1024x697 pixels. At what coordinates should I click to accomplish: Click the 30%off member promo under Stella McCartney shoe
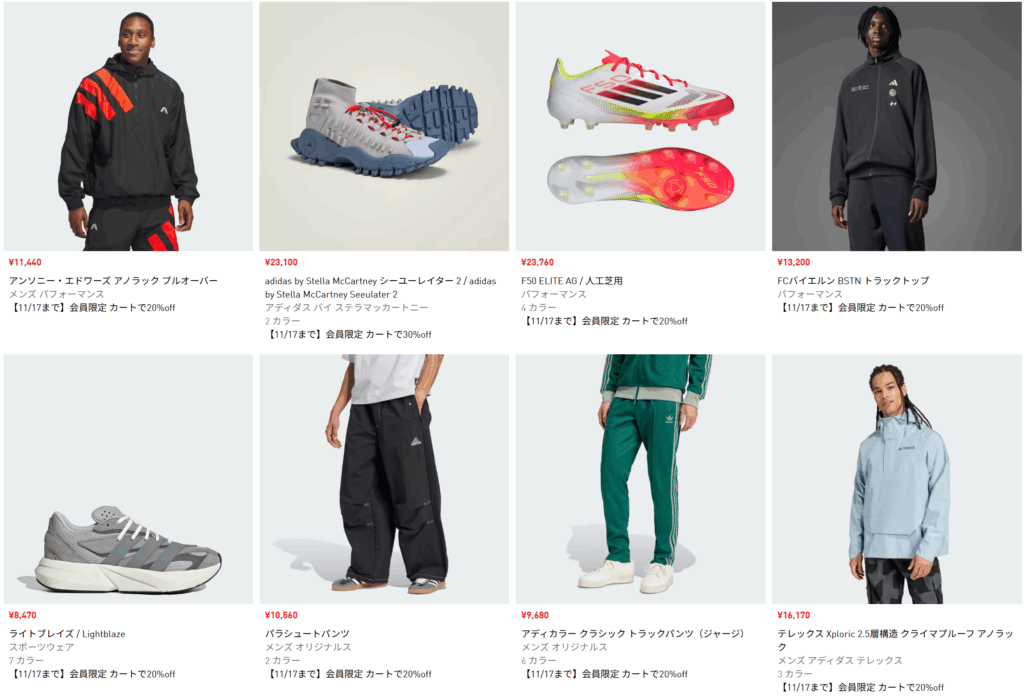348,334
